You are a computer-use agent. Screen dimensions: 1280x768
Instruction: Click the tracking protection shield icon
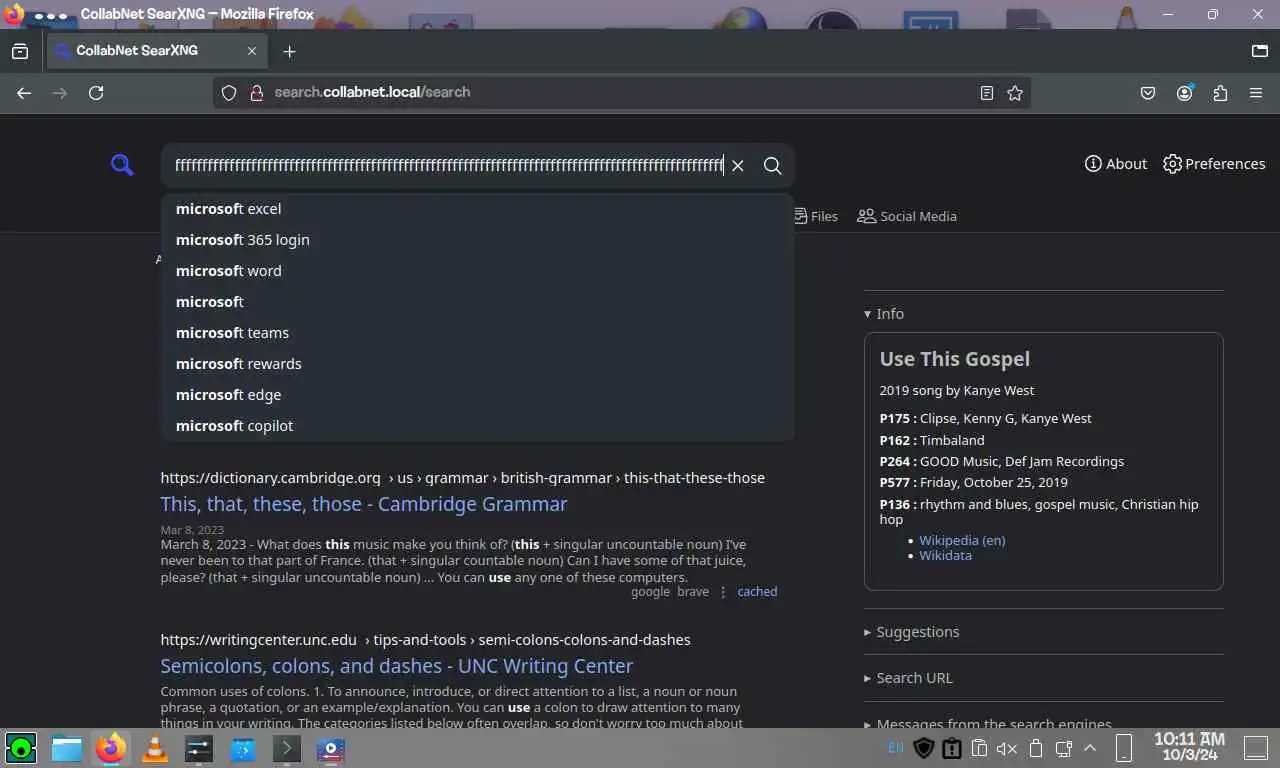pos(229,93)
